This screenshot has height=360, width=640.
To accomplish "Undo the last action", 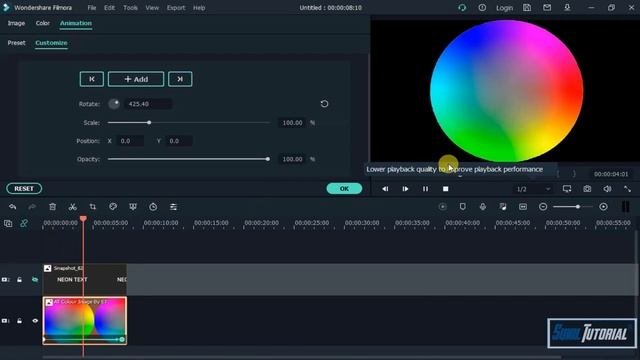I will tap(13, 207).
